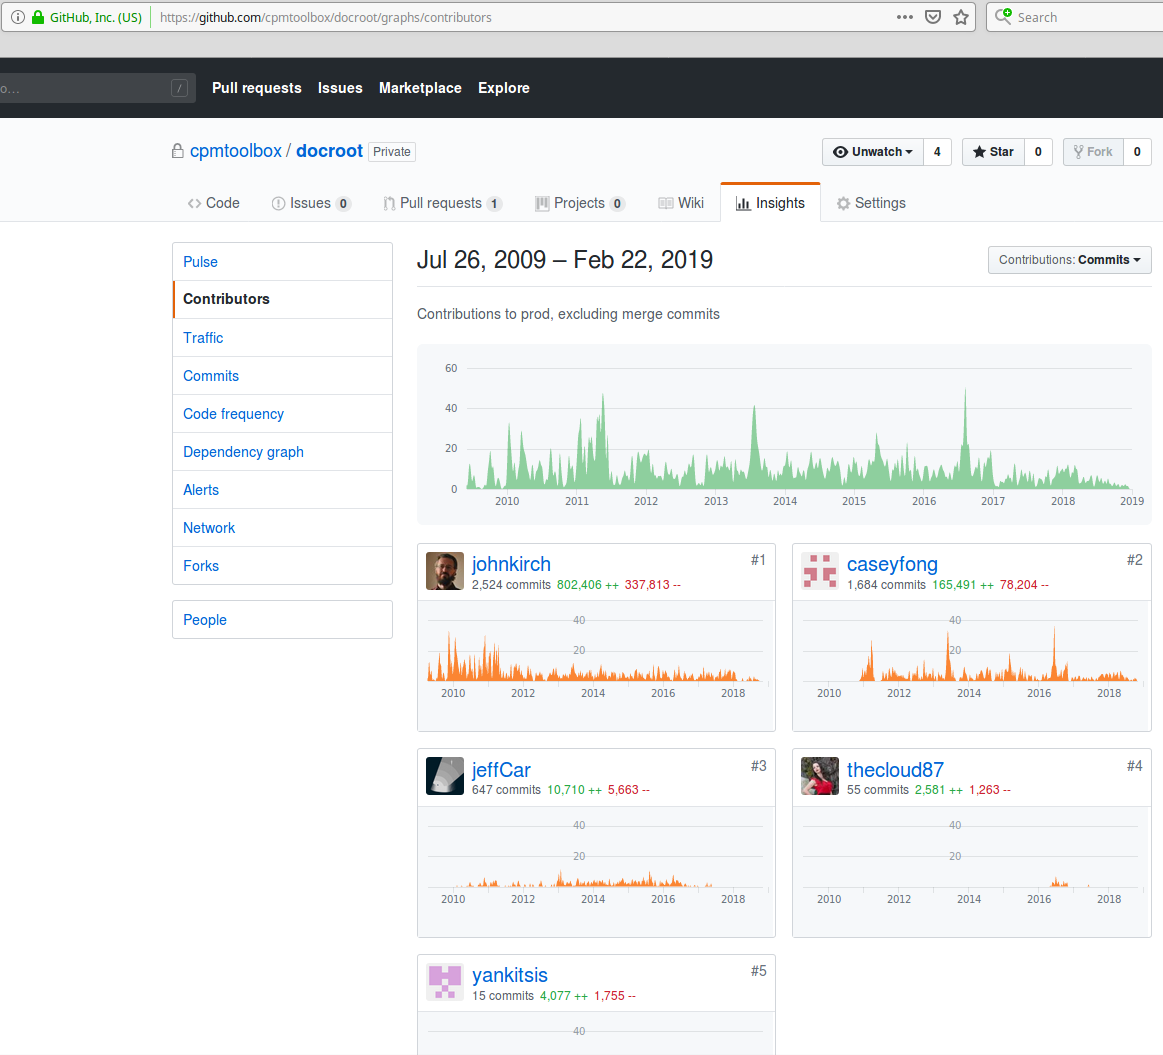Open the Dependency graph sidebar link
This screenshot has height=1055, width=1163.
[243, 451]
